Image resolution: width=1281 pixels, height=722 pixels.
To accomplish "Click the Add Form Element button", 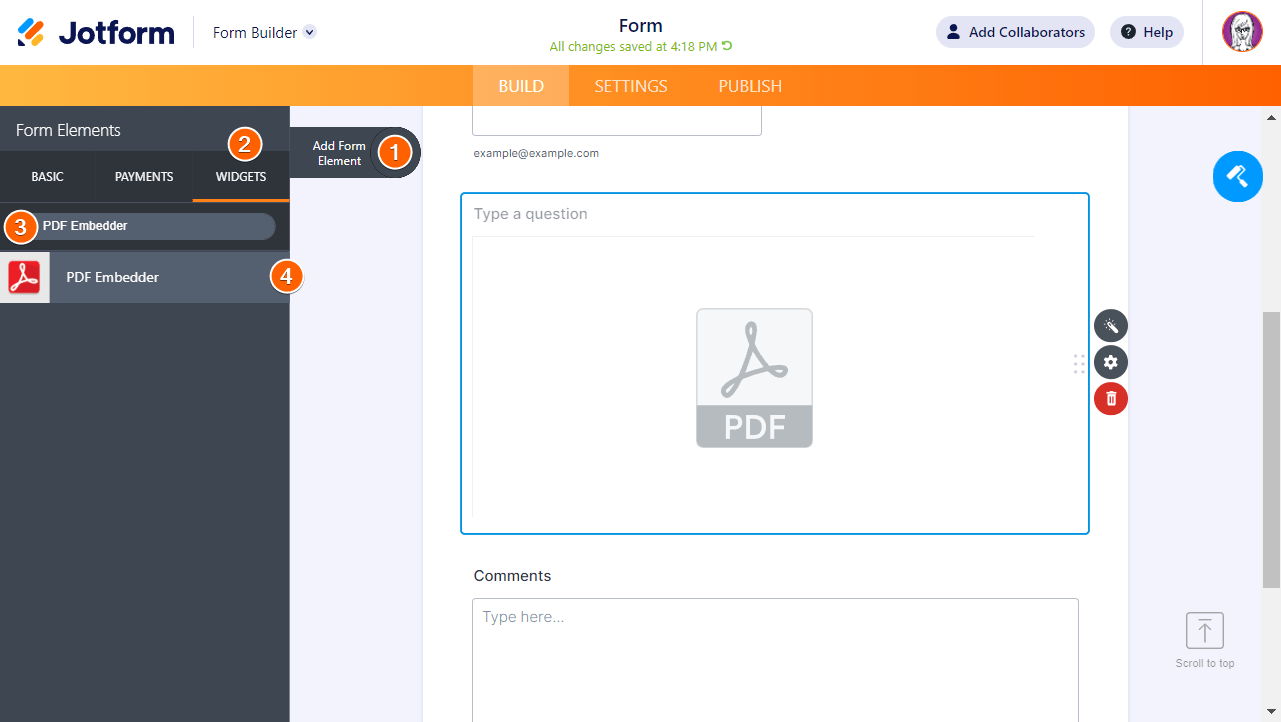I will pyautogui.click(x=338, y=152).
